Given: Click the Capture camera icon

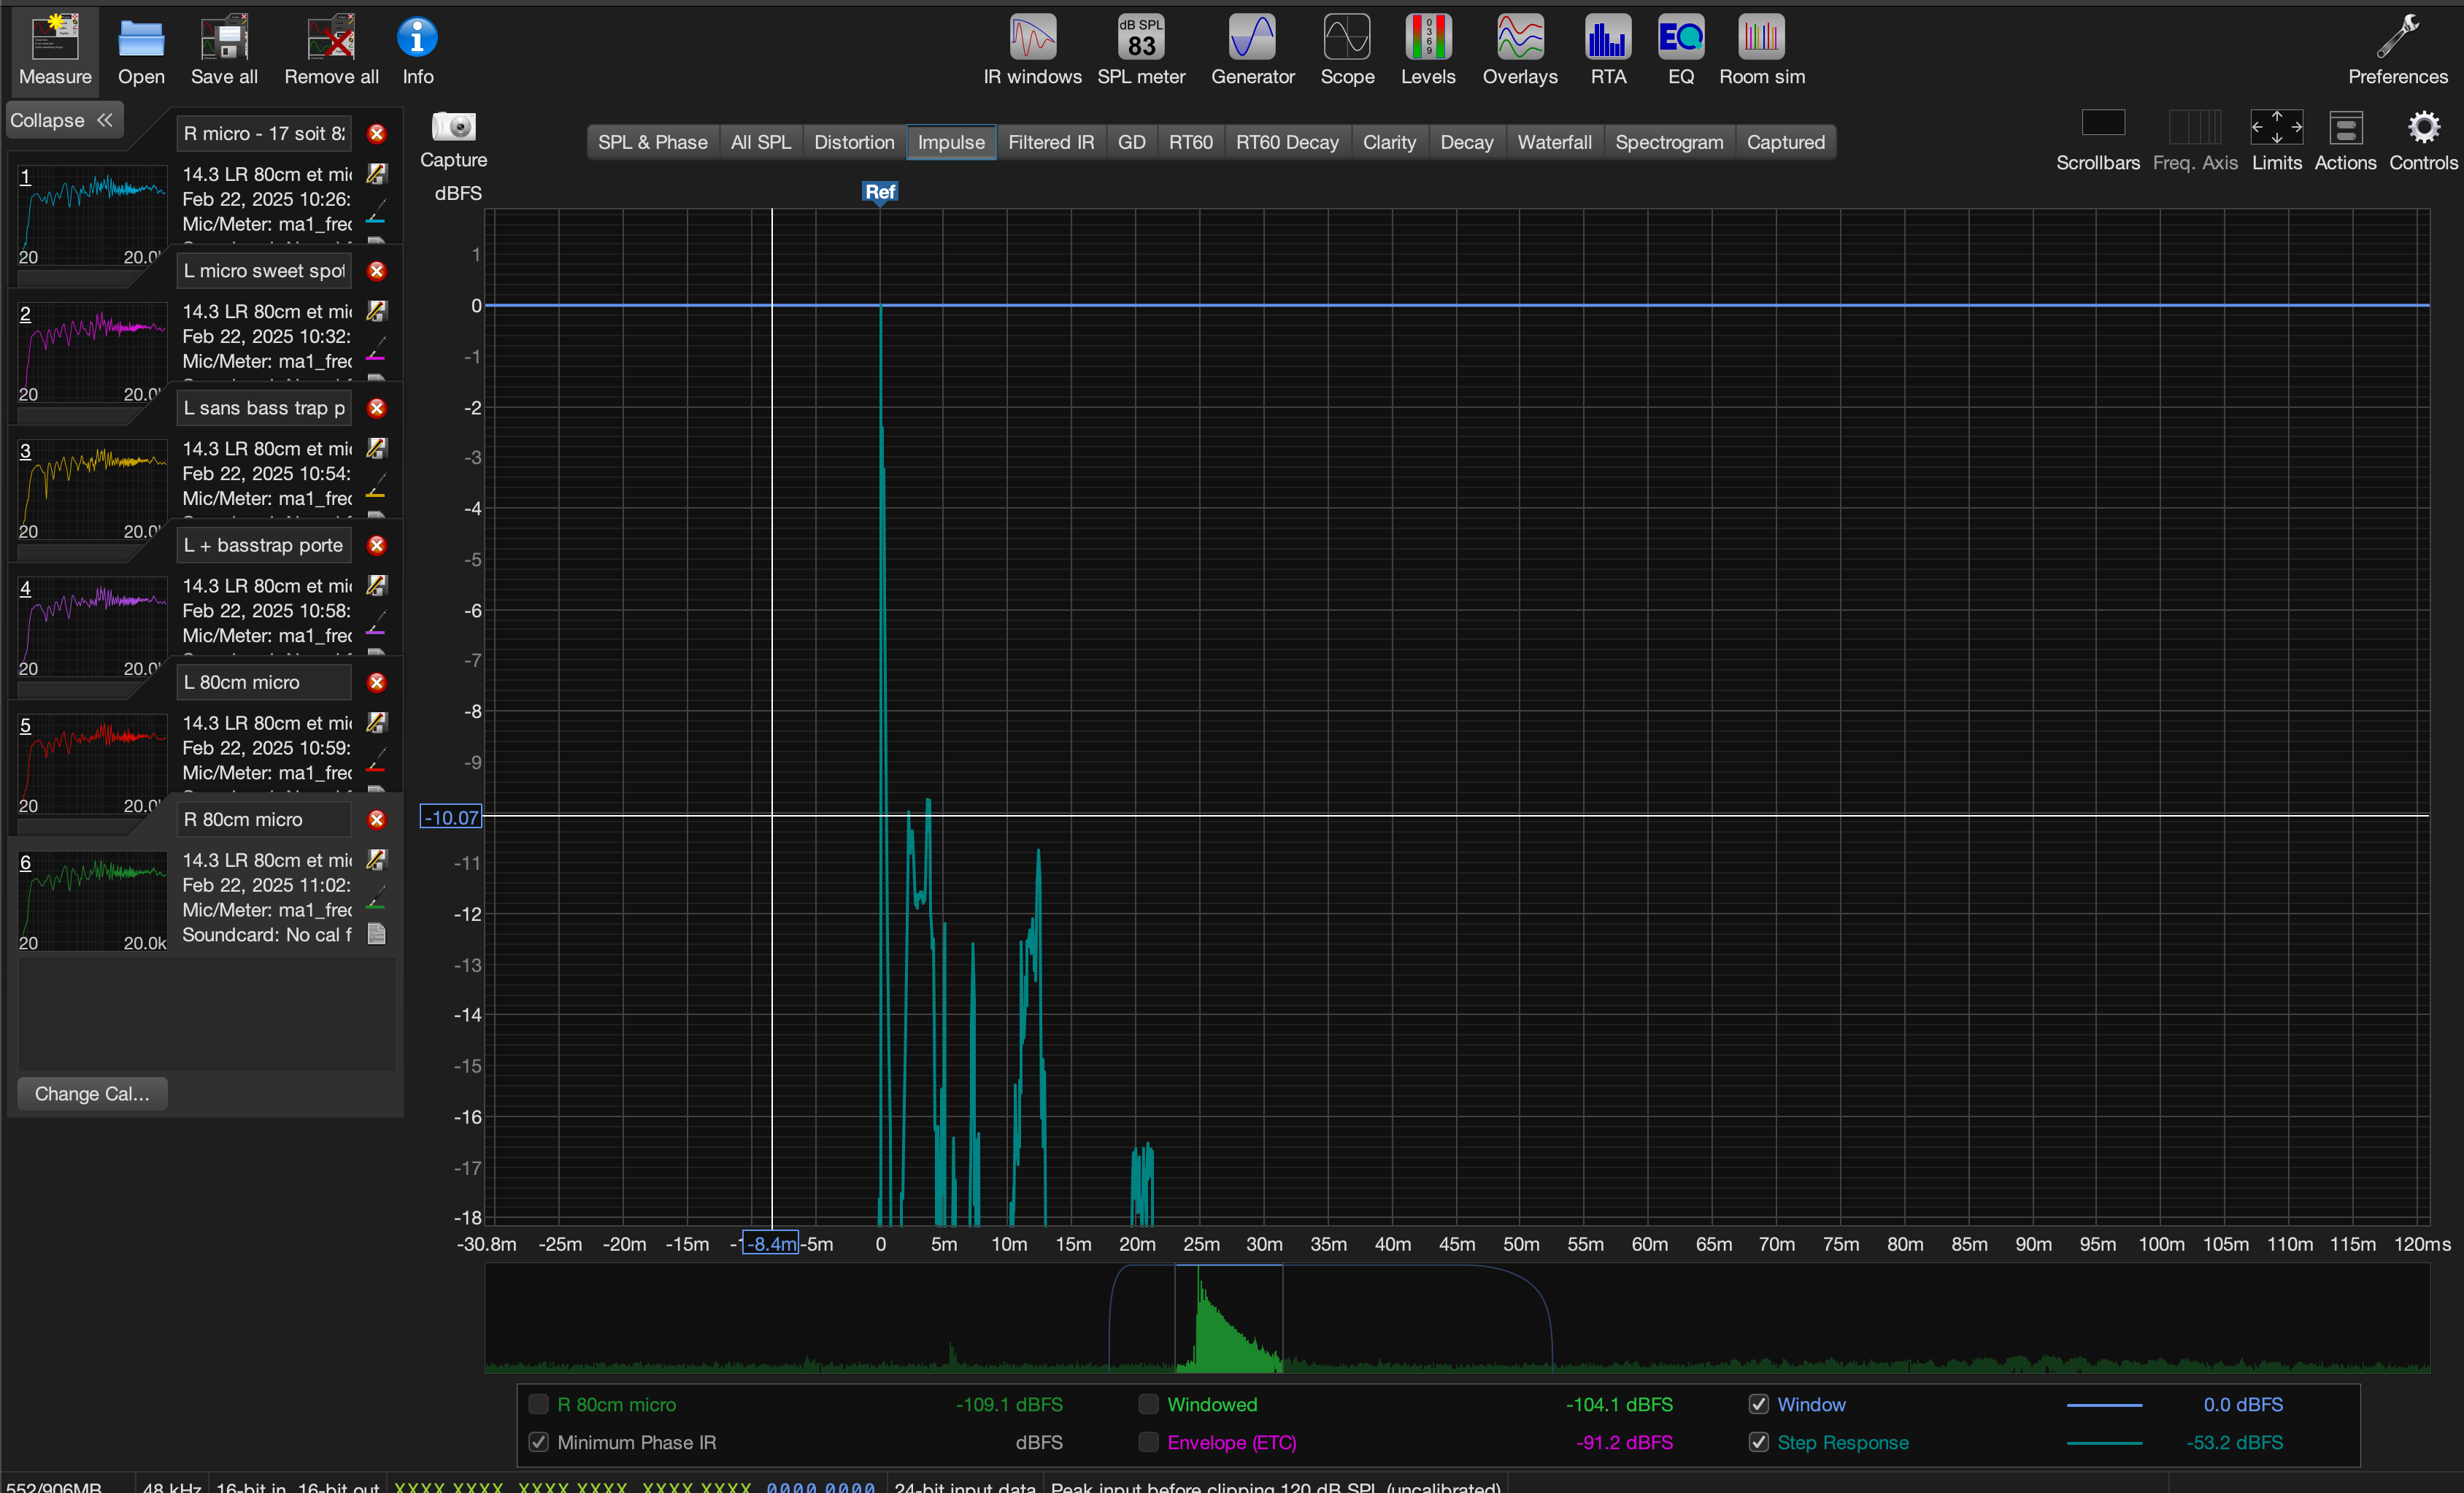Looking at the screenshot, I should (453, 127).
